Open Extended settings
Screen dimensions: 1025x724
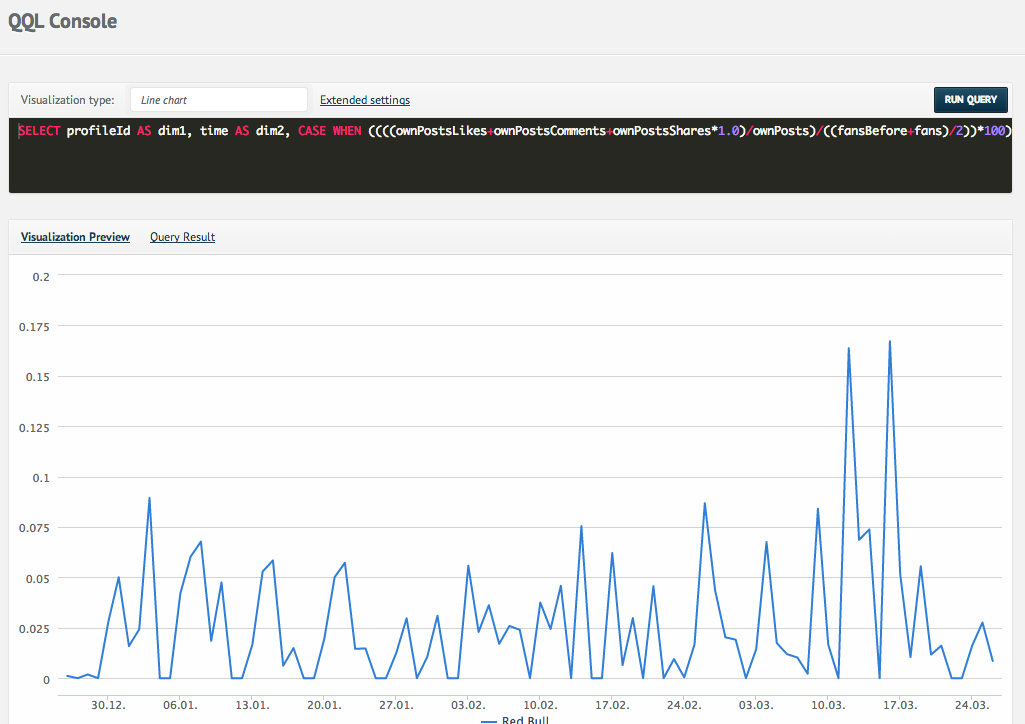[x=364, y=100]
